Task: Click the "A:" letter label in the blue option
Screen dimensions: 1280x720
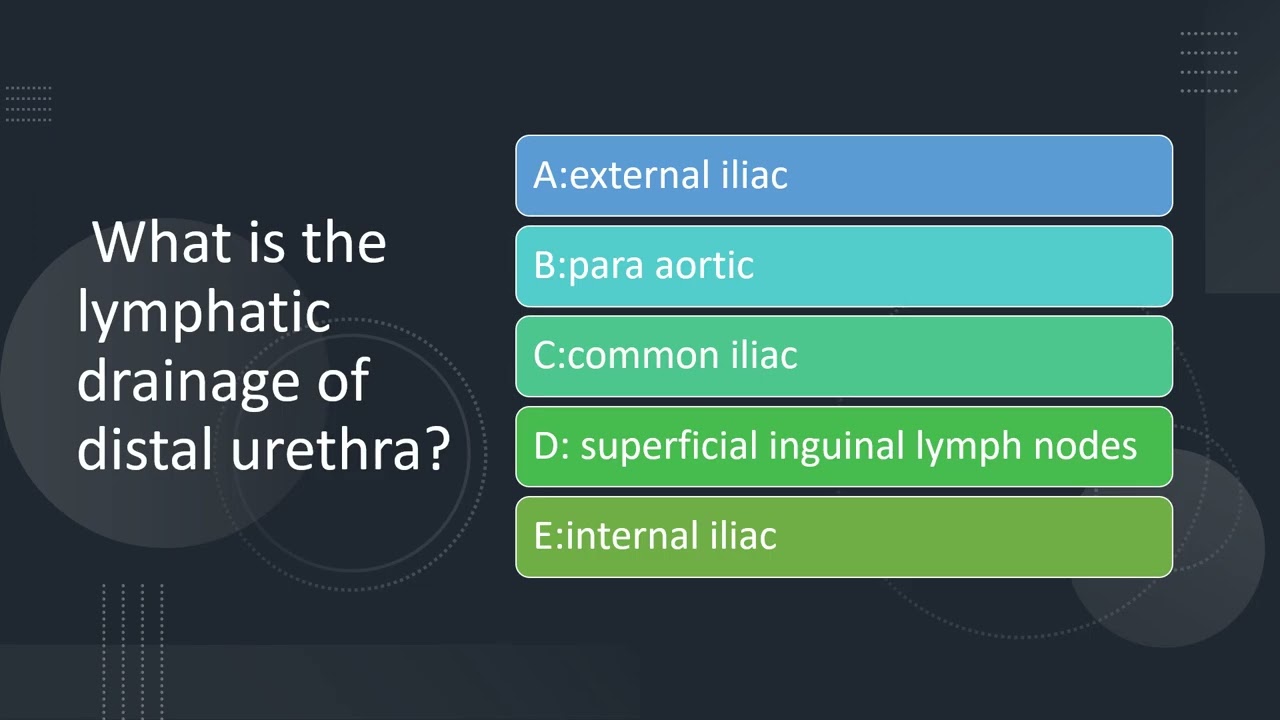Action: (550, 176)
